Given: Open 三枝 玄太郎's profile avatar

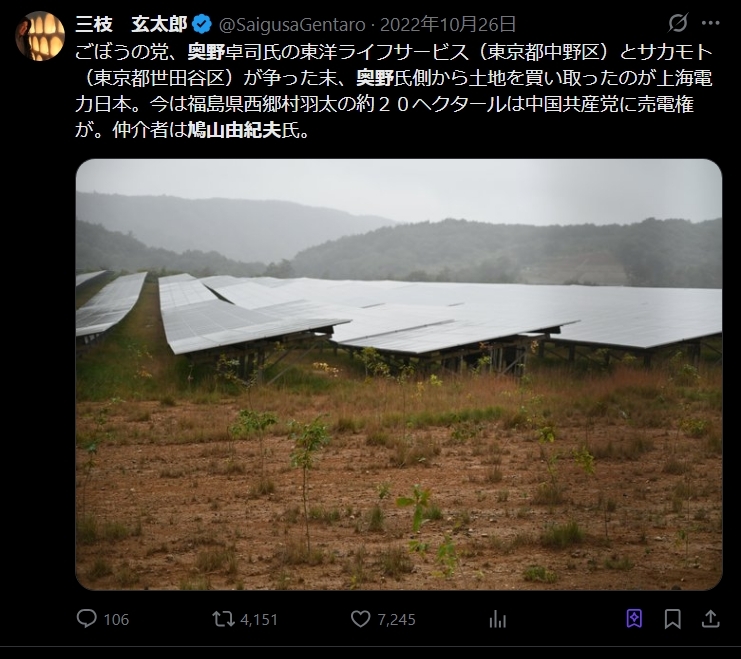Looking at the screenshot, I should point(40,36).
